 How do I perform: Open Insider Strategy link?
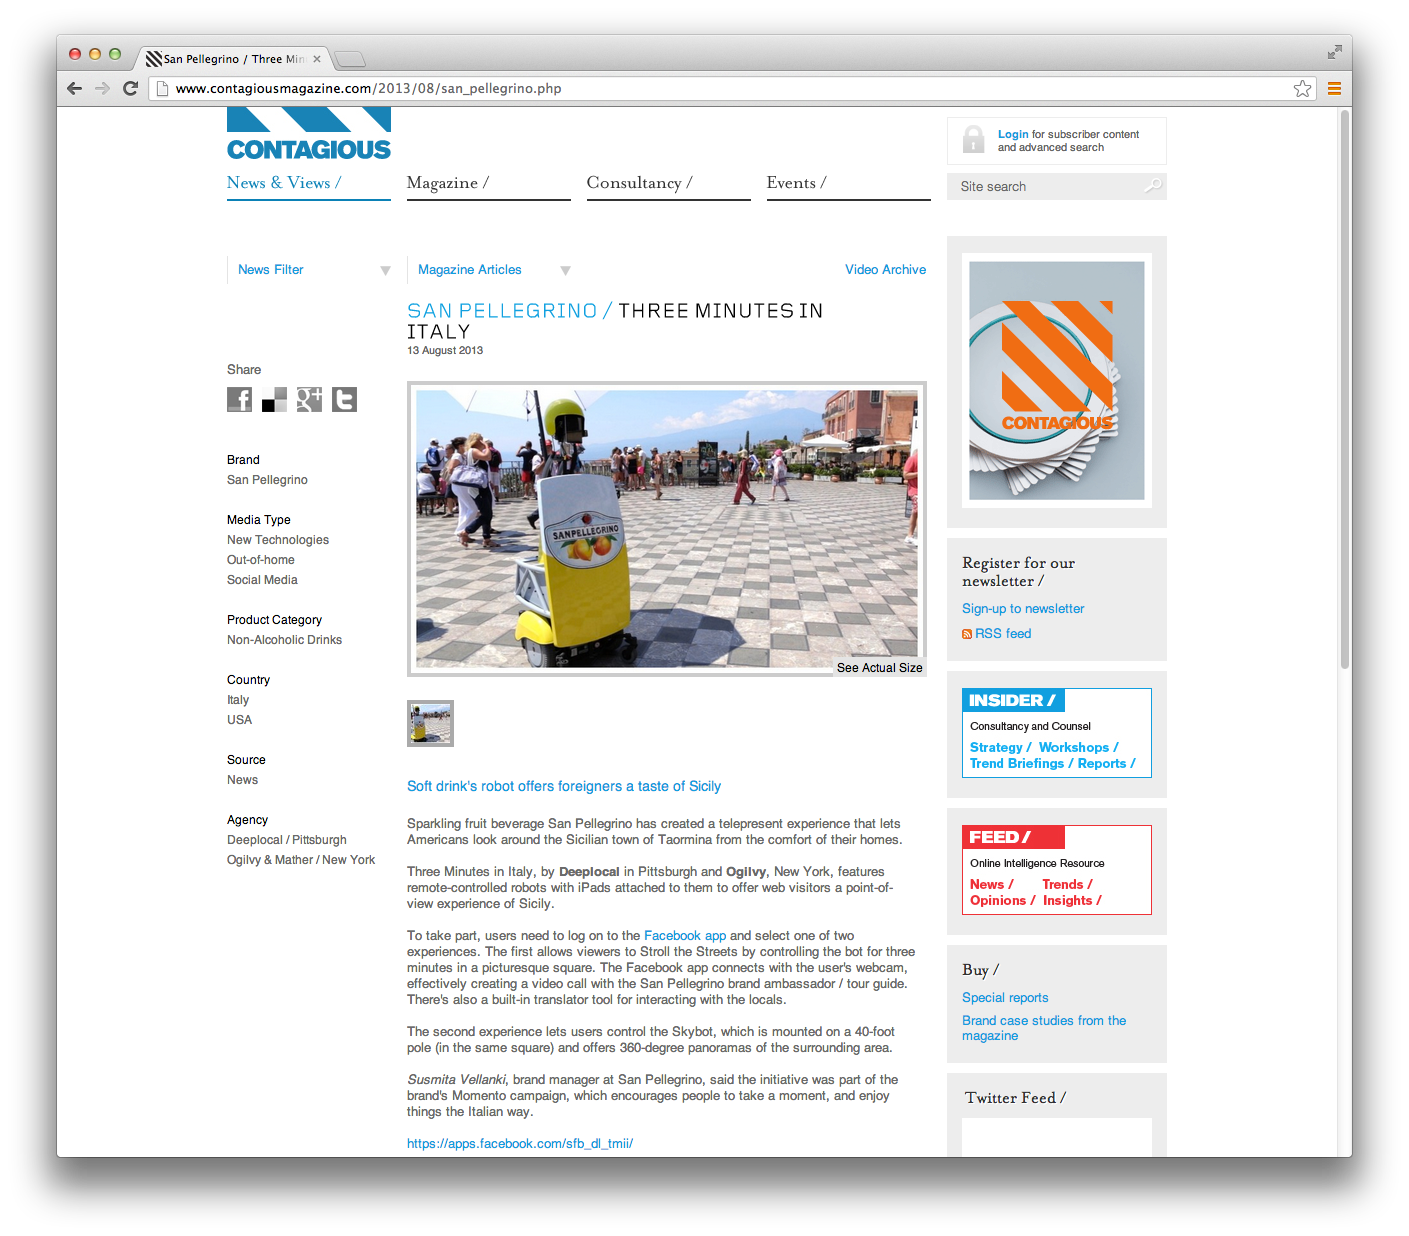pos(1000,747)
